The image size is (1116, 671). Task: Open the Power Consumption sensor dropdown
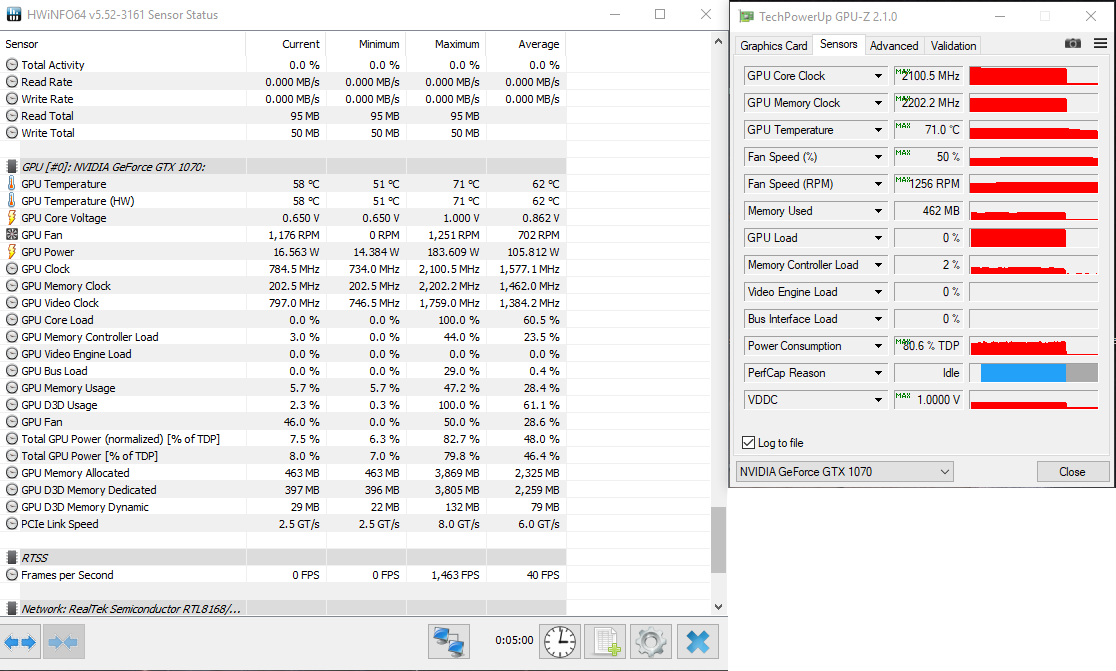tap(878, 347)
